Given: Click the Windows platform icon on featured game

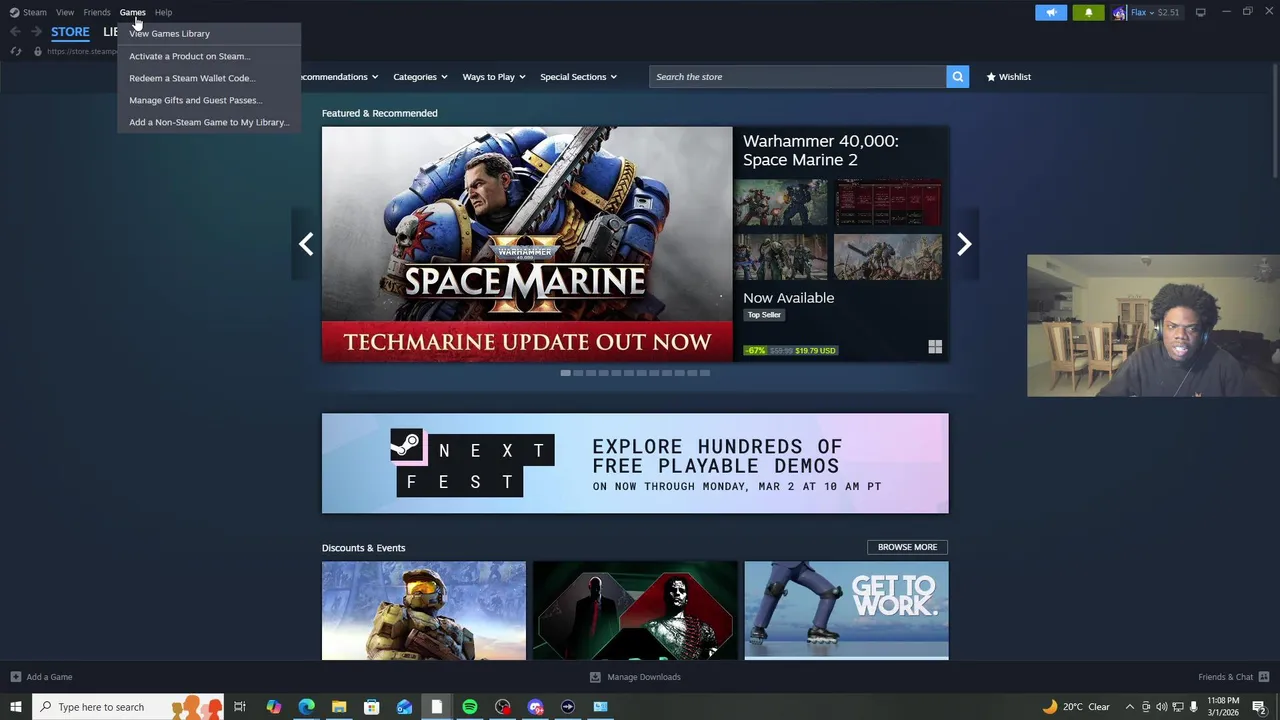Looking at the screenshot, I should pyautogui.click(x=935, y=347).
